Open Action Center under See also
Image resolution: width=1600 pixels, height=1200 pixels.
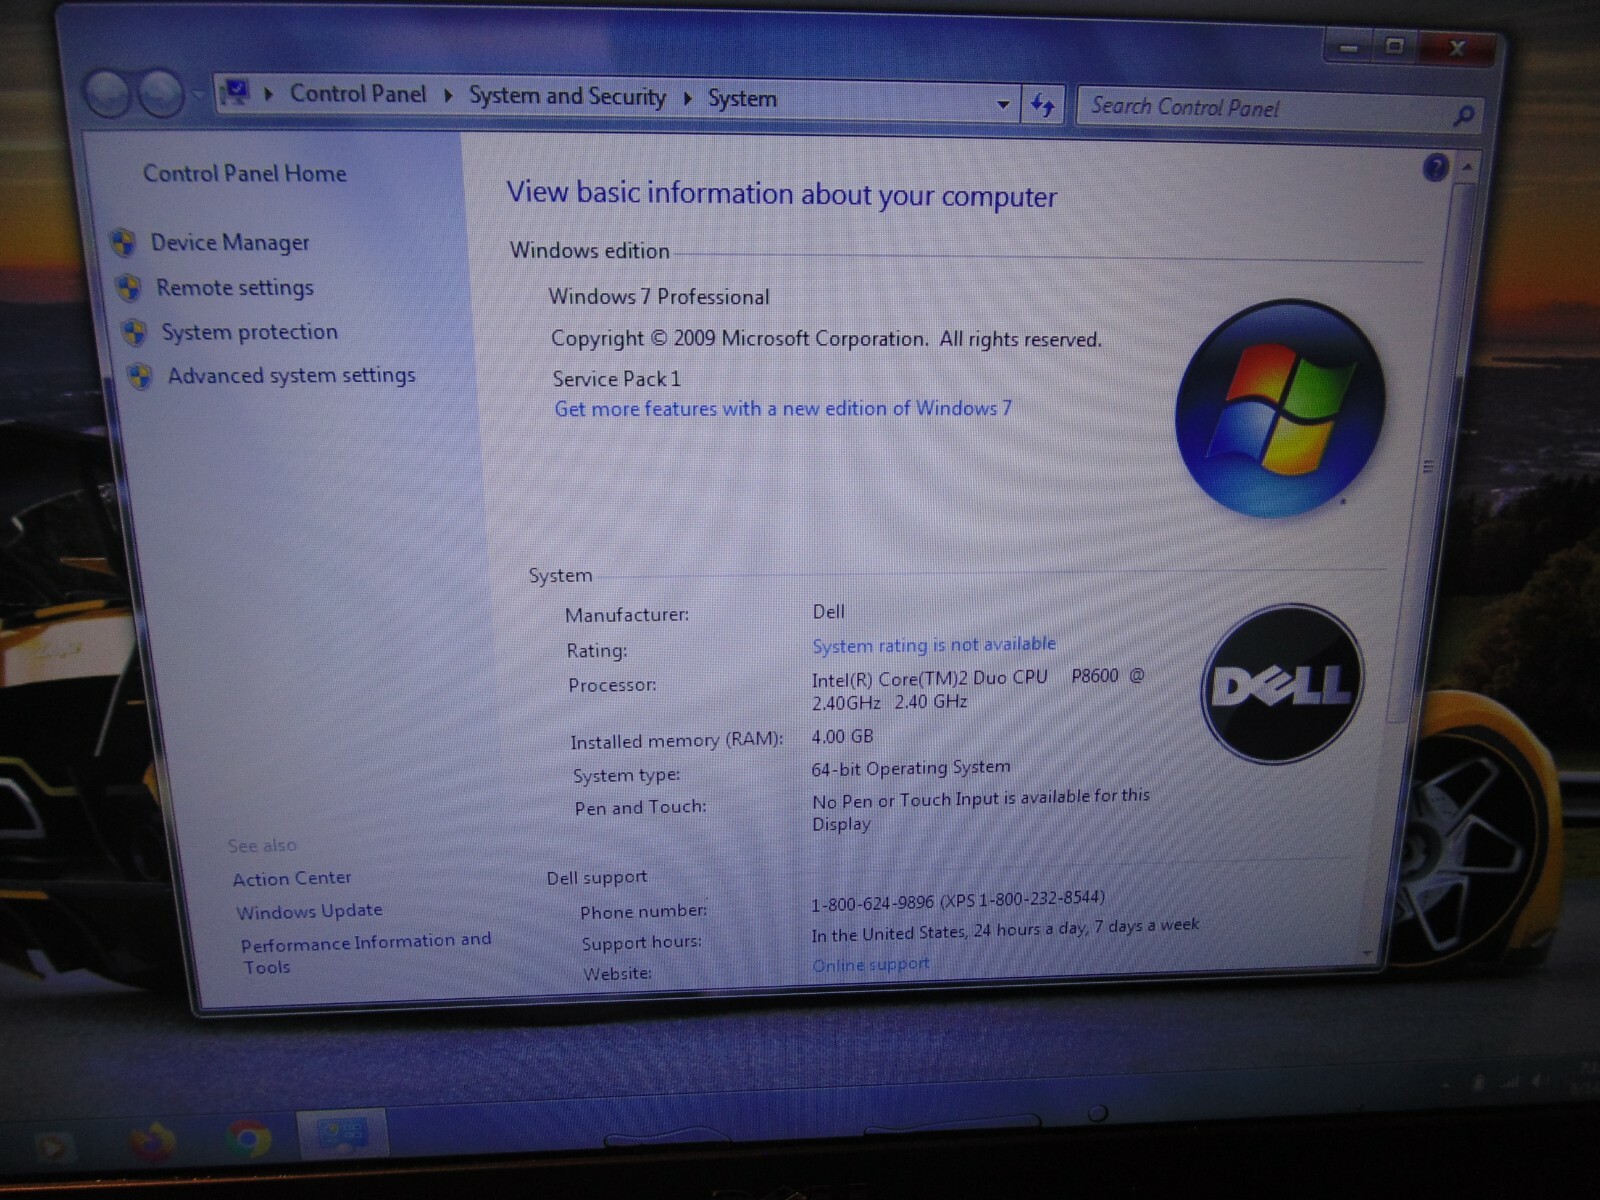click(292, 878)
